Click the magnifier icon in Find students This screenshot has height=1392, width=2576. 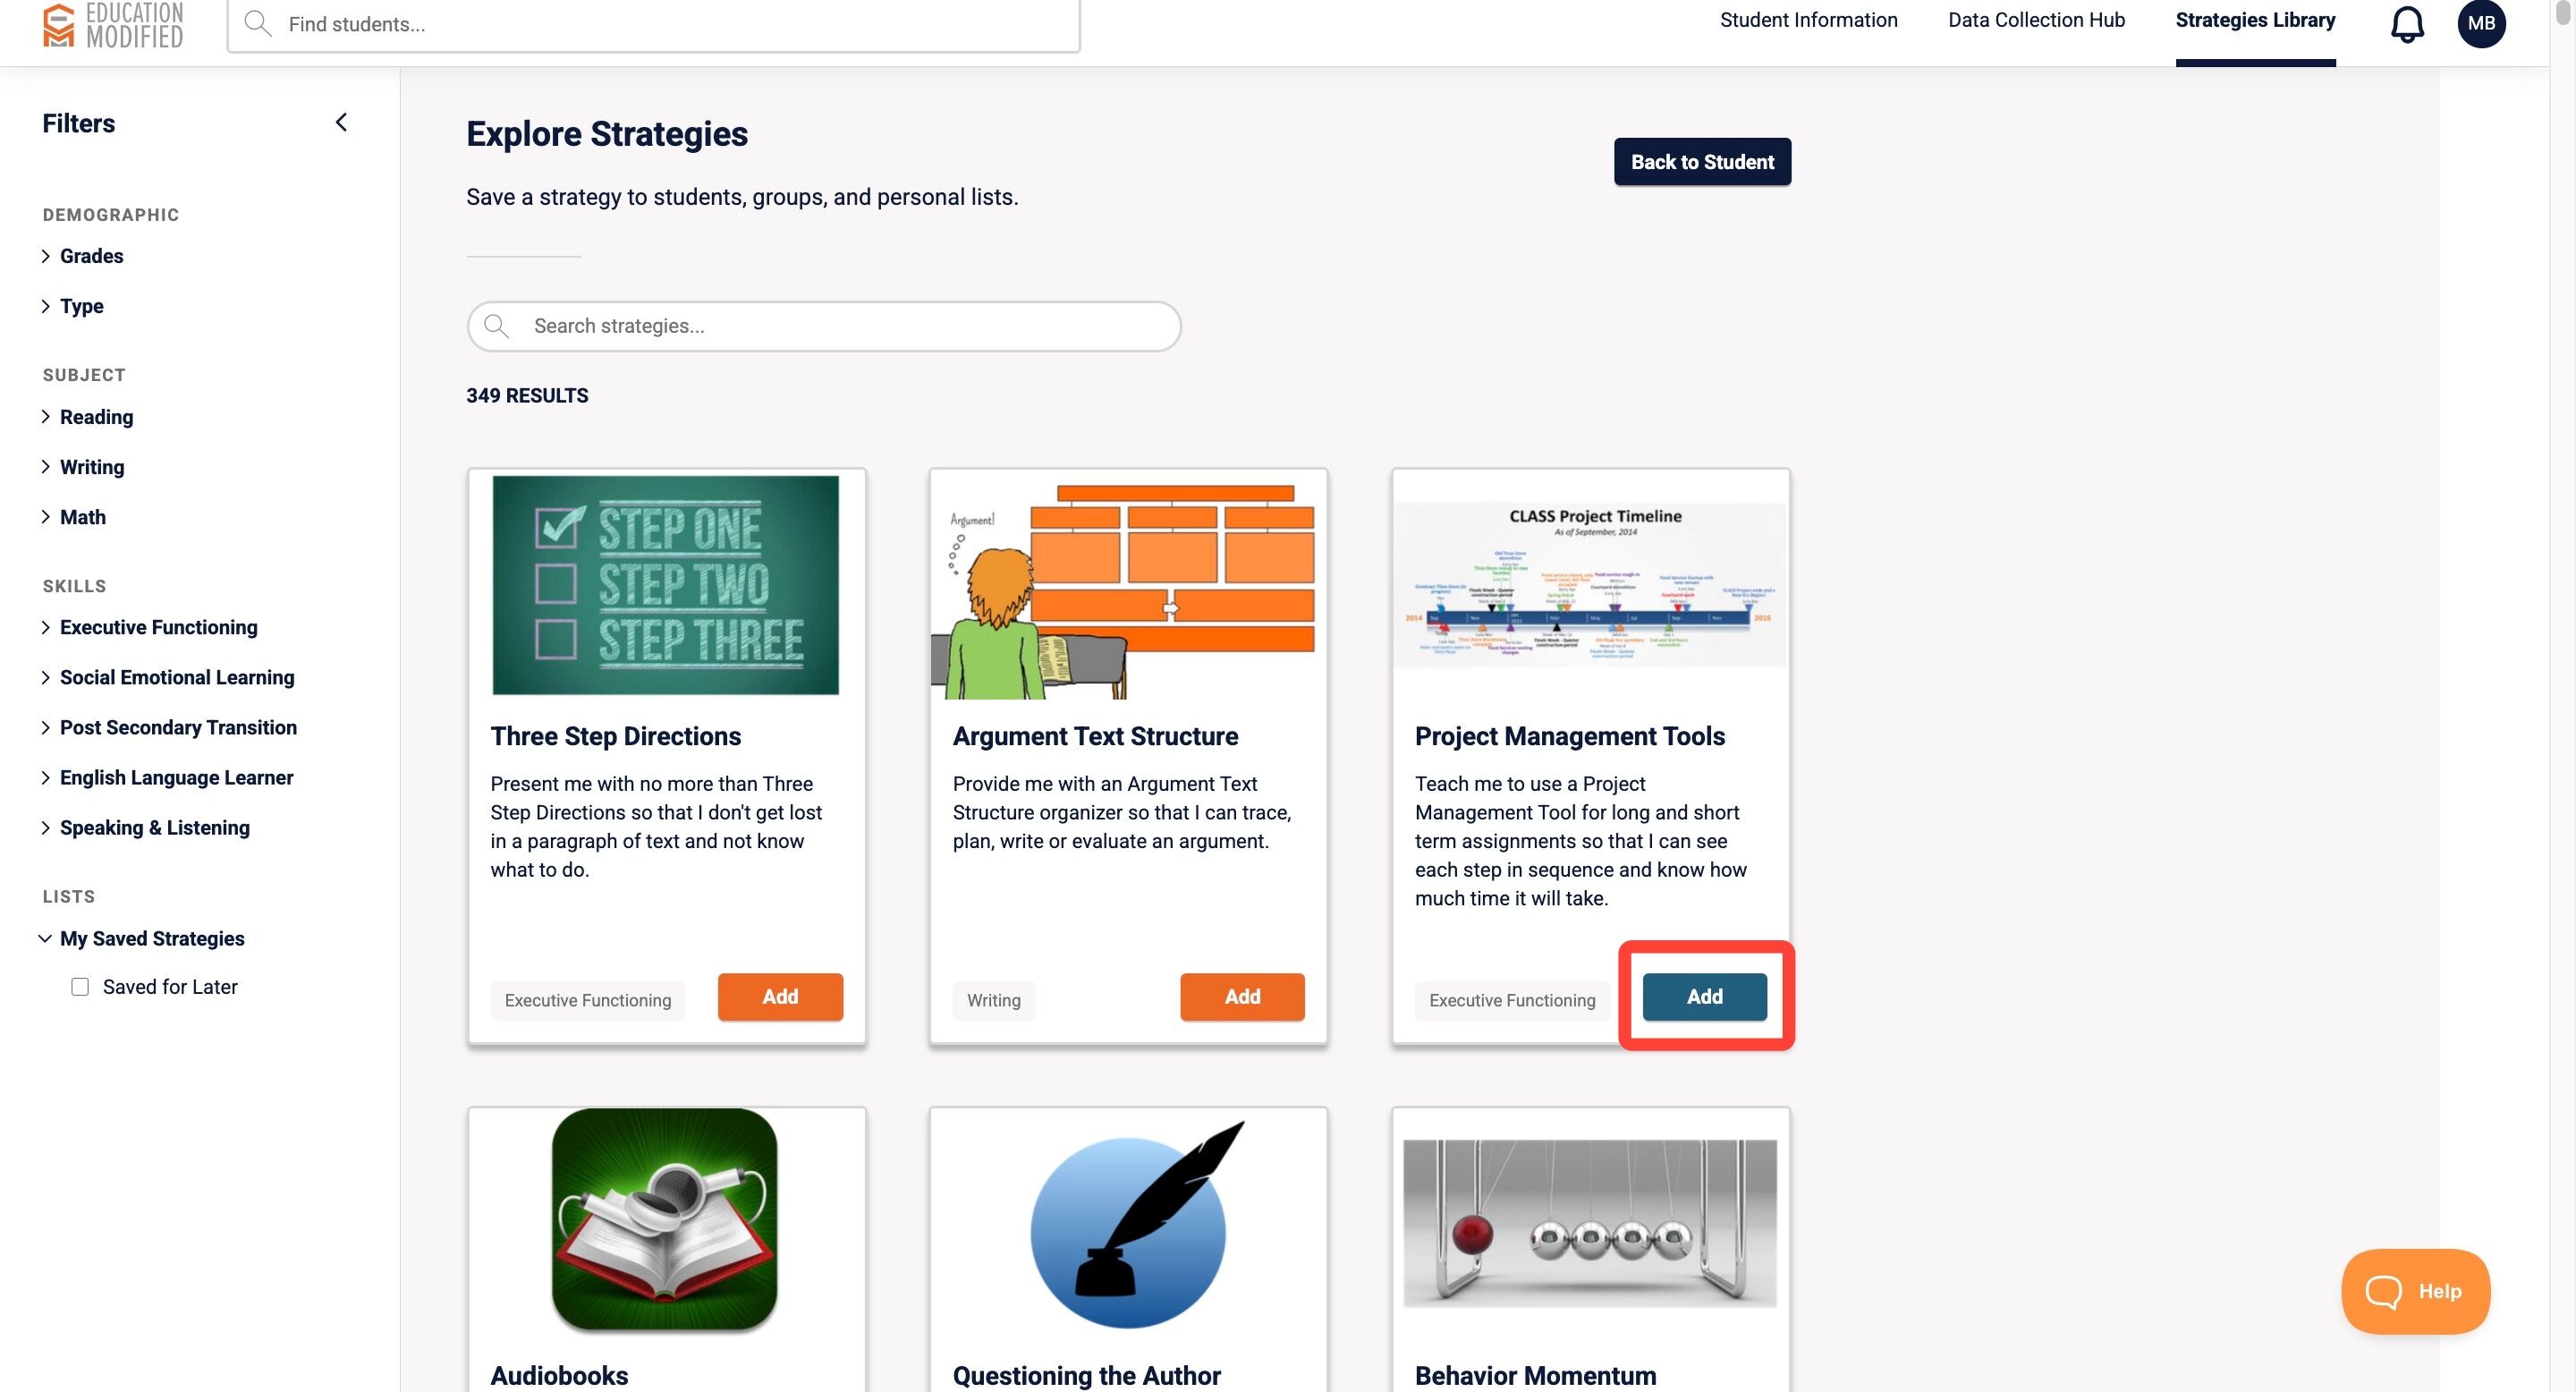[x=258, y=24]
